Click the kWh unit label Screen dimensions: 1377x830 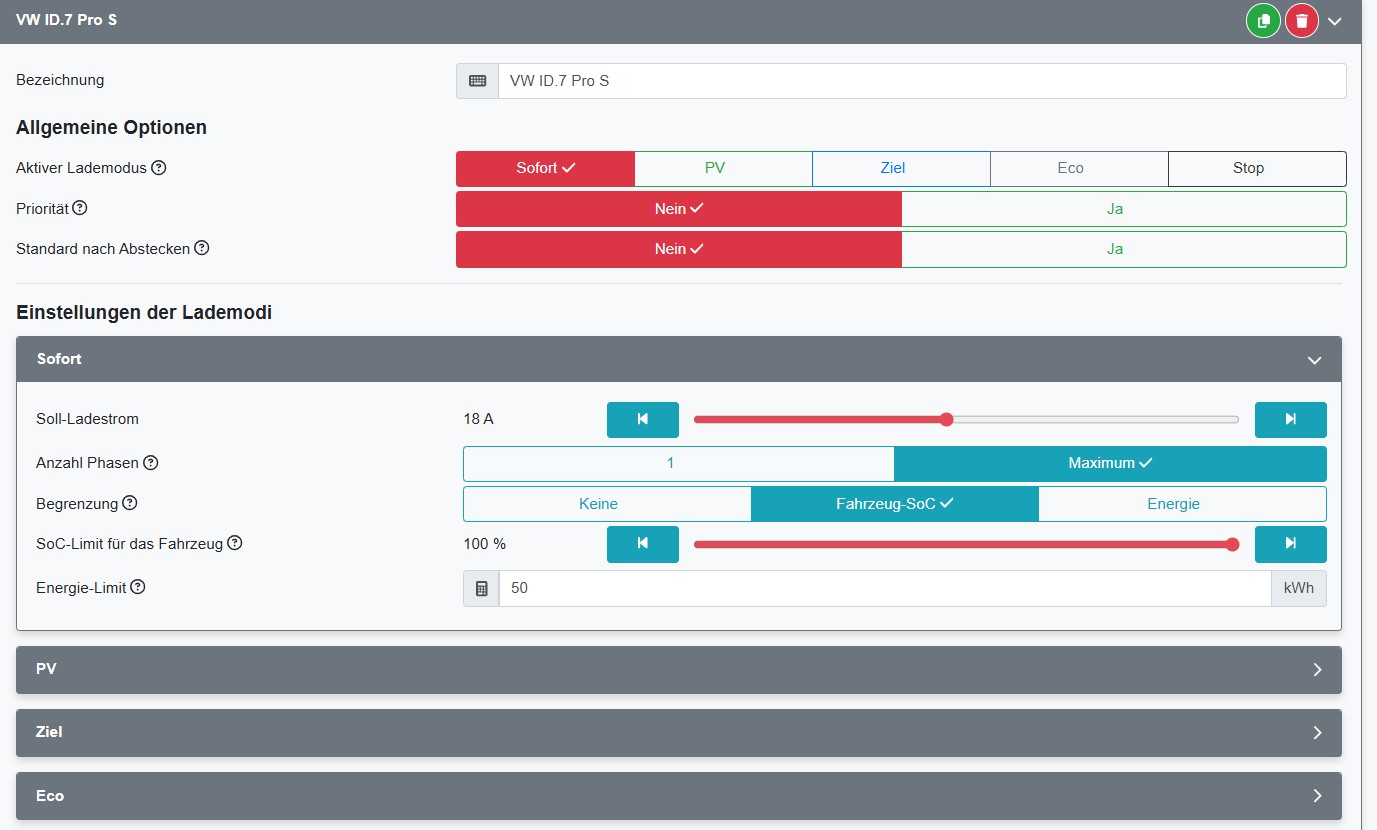(x=1299, y=589)
